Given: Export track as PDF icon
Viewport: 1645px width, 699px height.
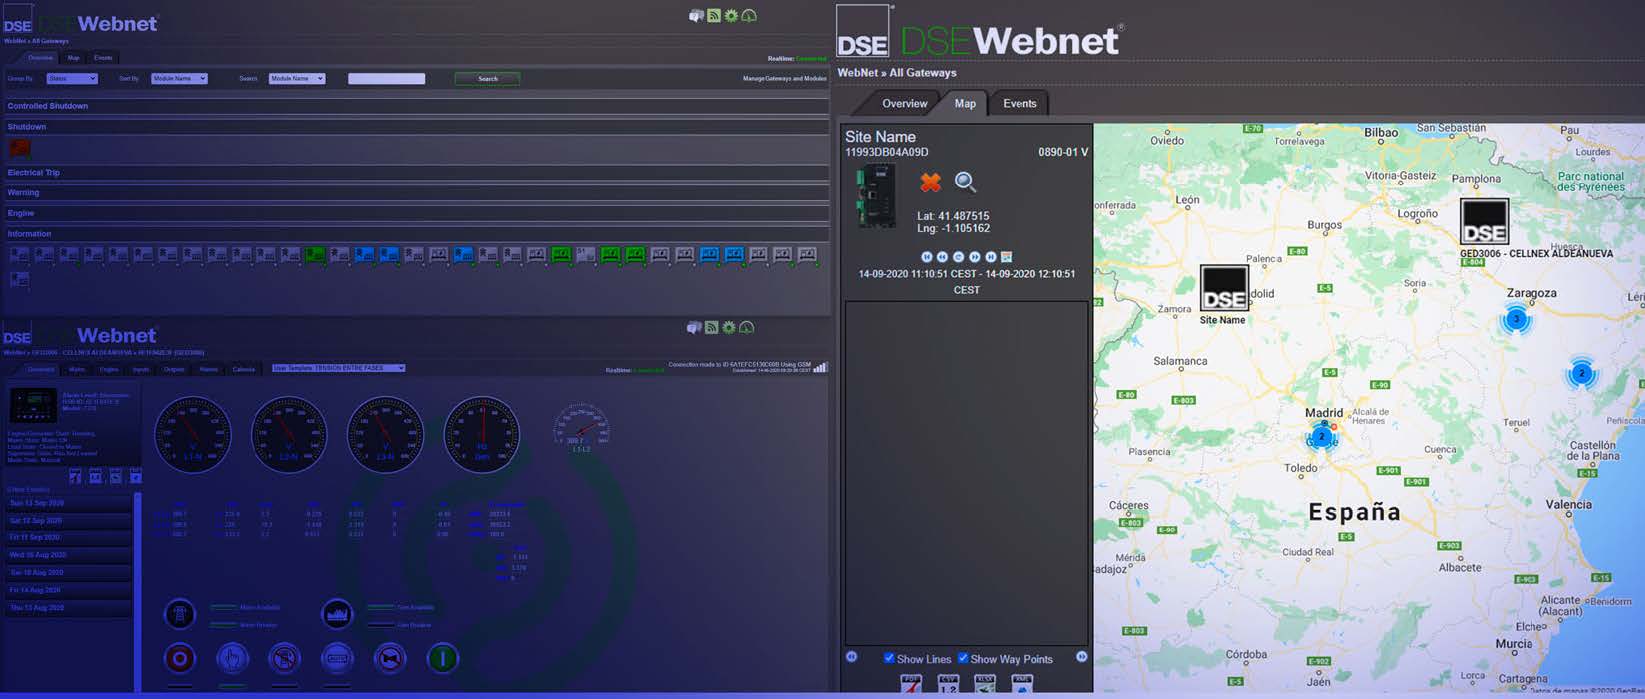Looking at the screenshot, I should click(x=911, y=685).
